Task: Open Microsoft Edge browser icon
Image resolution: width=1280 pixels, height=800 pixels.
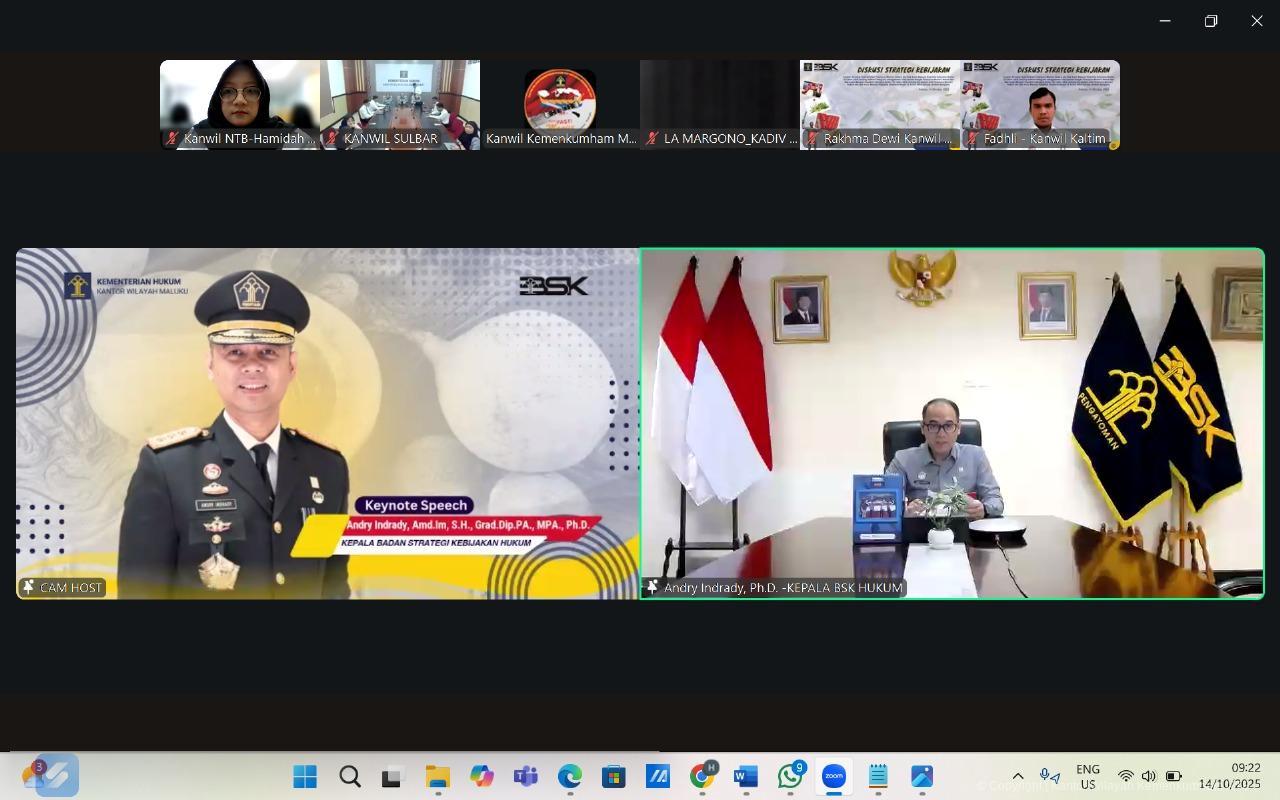Action: click(x=569, y=777)
